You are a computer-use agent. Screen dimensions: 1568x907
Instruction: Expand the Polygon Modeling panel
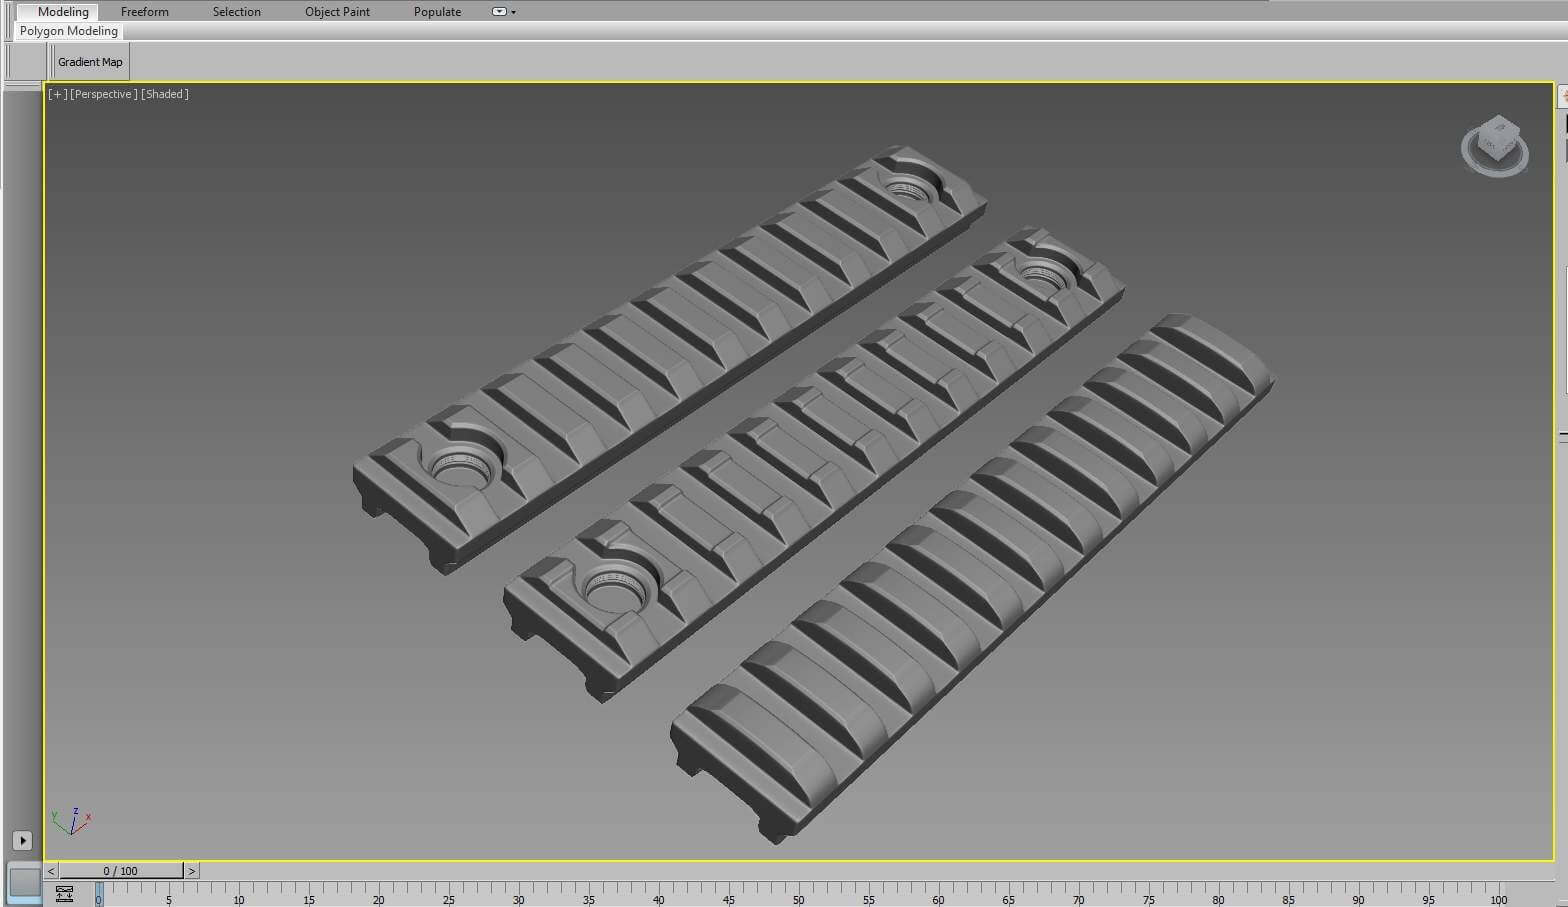point(69,31)
